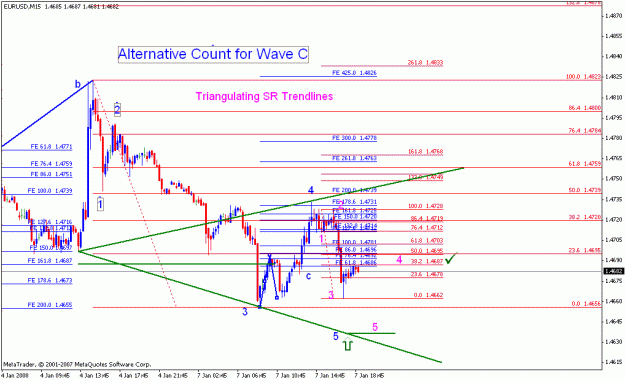Click the '61.8 1.4703' retracement label

tap(427, 241)
